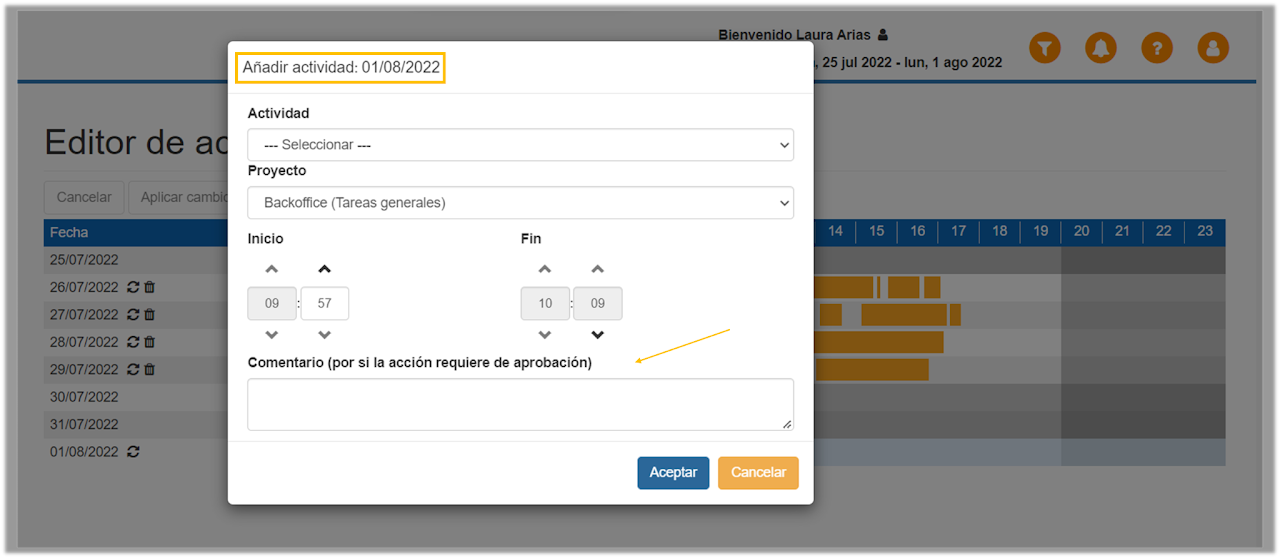This screenshot has height=558, width=1280.
Task: Open the help question mark icon
Action: pos(1157,47)
